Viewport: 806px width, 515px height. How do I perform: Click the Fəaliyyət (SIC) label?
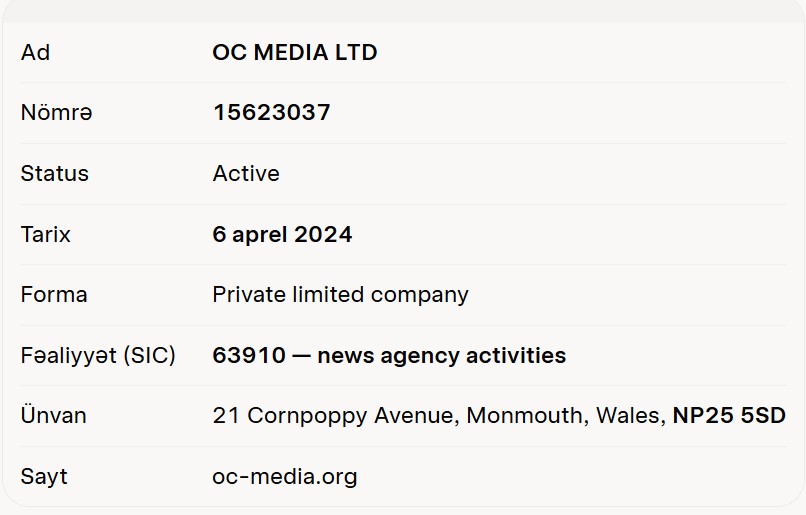point(98,355)
